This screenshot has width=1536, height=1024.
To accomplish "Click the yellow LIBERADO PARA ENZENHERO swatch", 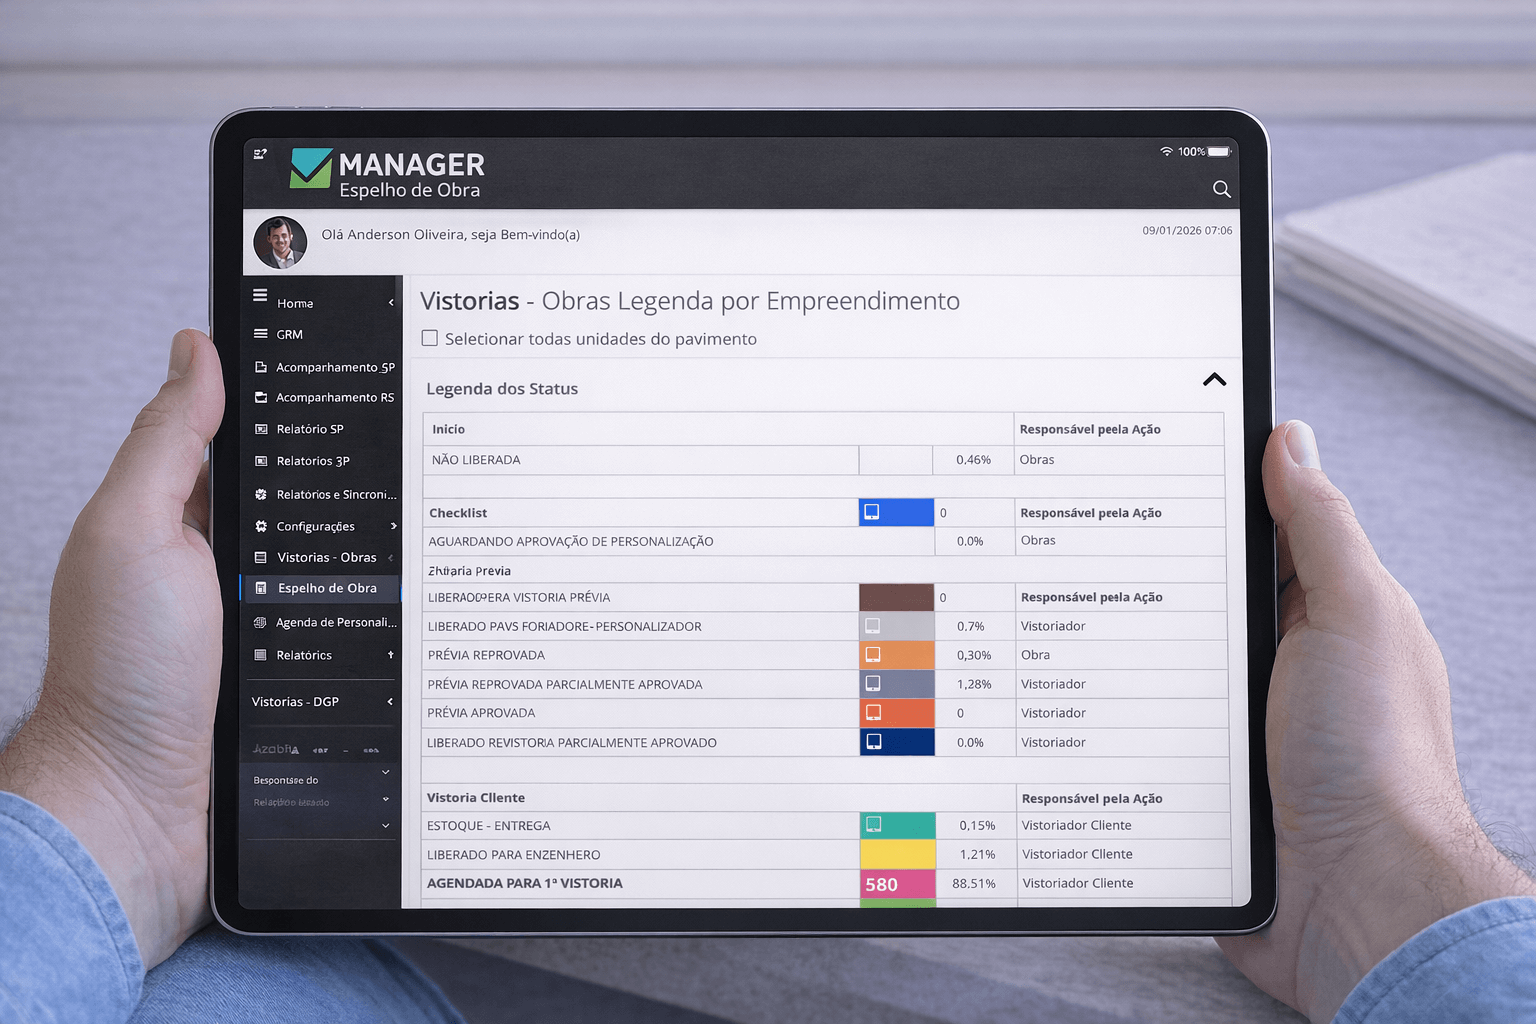I will click(897, 854).
